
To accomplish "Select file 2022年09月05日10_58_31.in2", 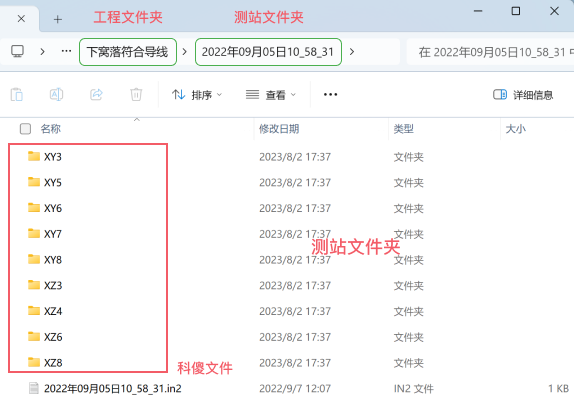I will [x=113, y=388].
